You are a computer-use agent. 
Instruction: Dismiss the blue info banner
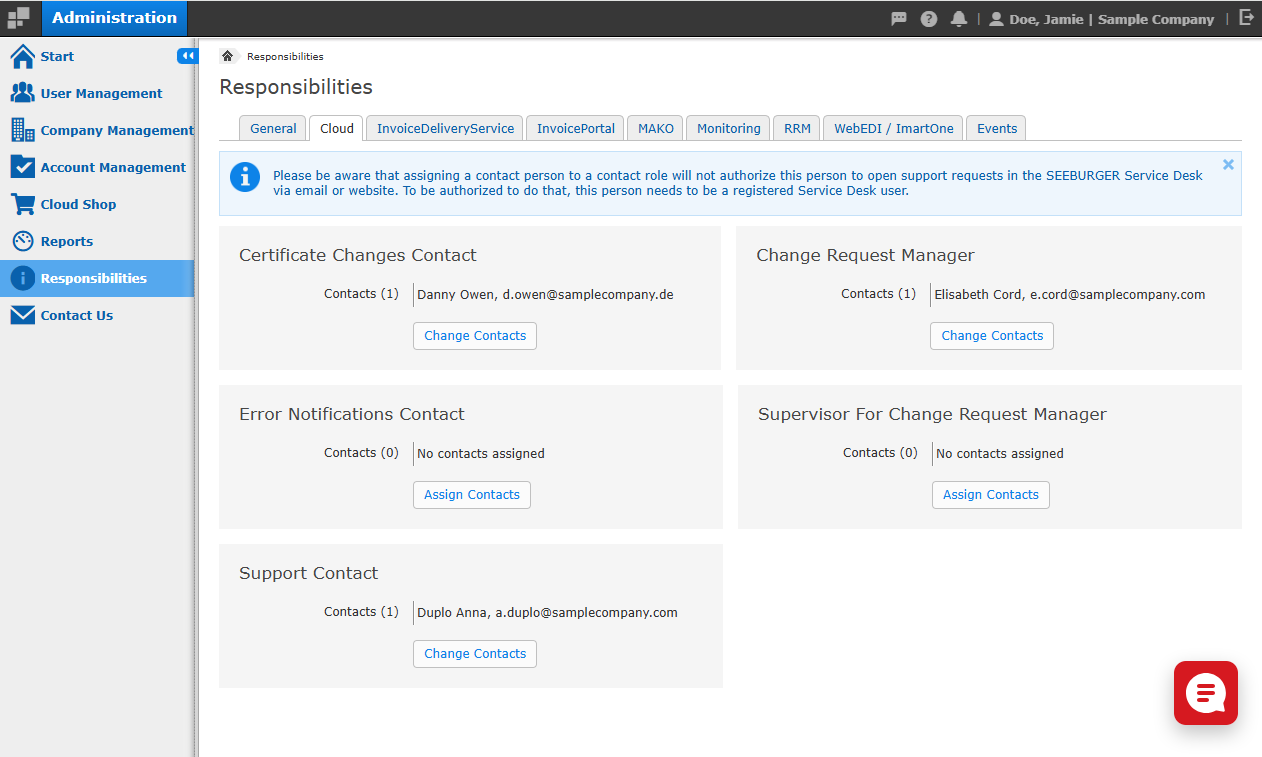coord(1228,165)
